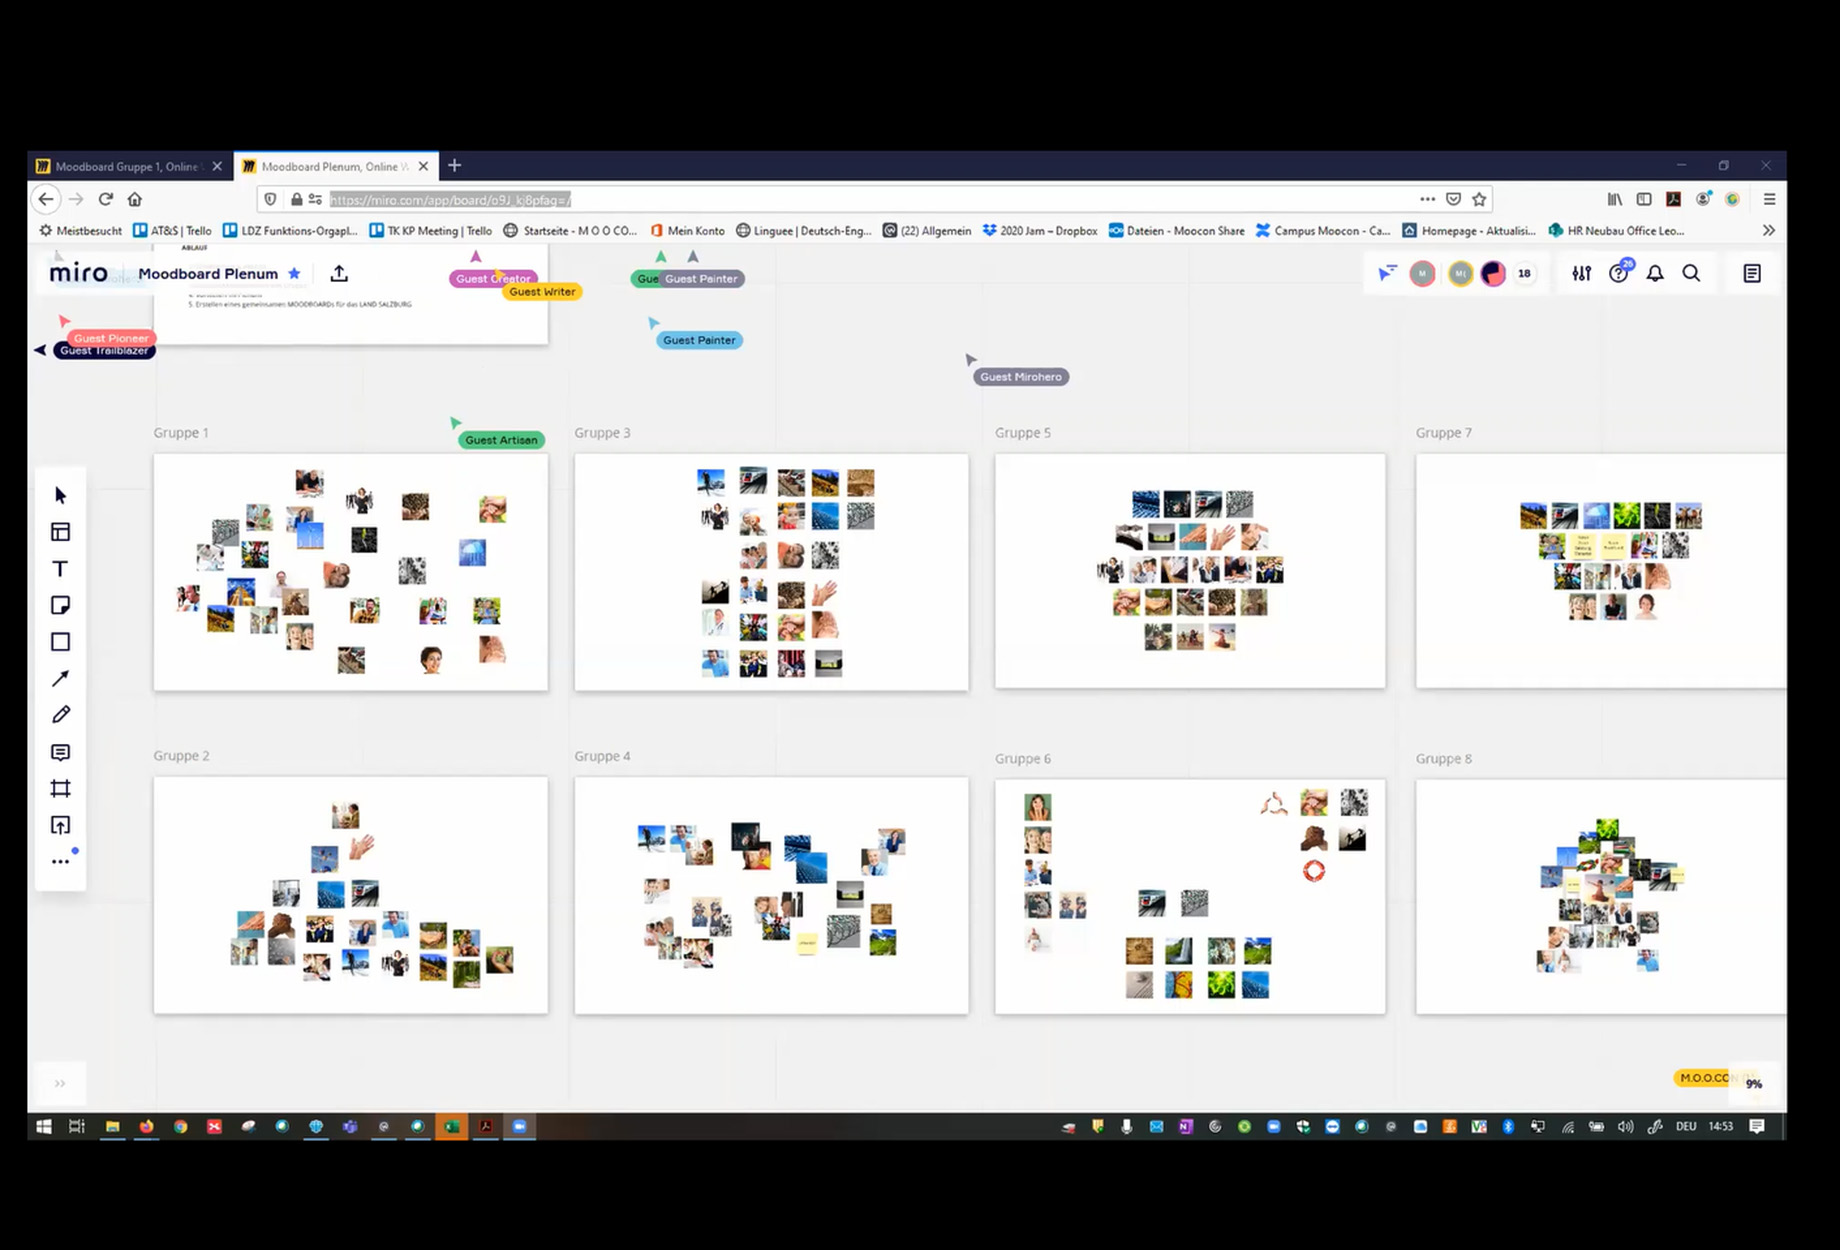Reload the current page

pyautogui.click(x=105, y=199)
